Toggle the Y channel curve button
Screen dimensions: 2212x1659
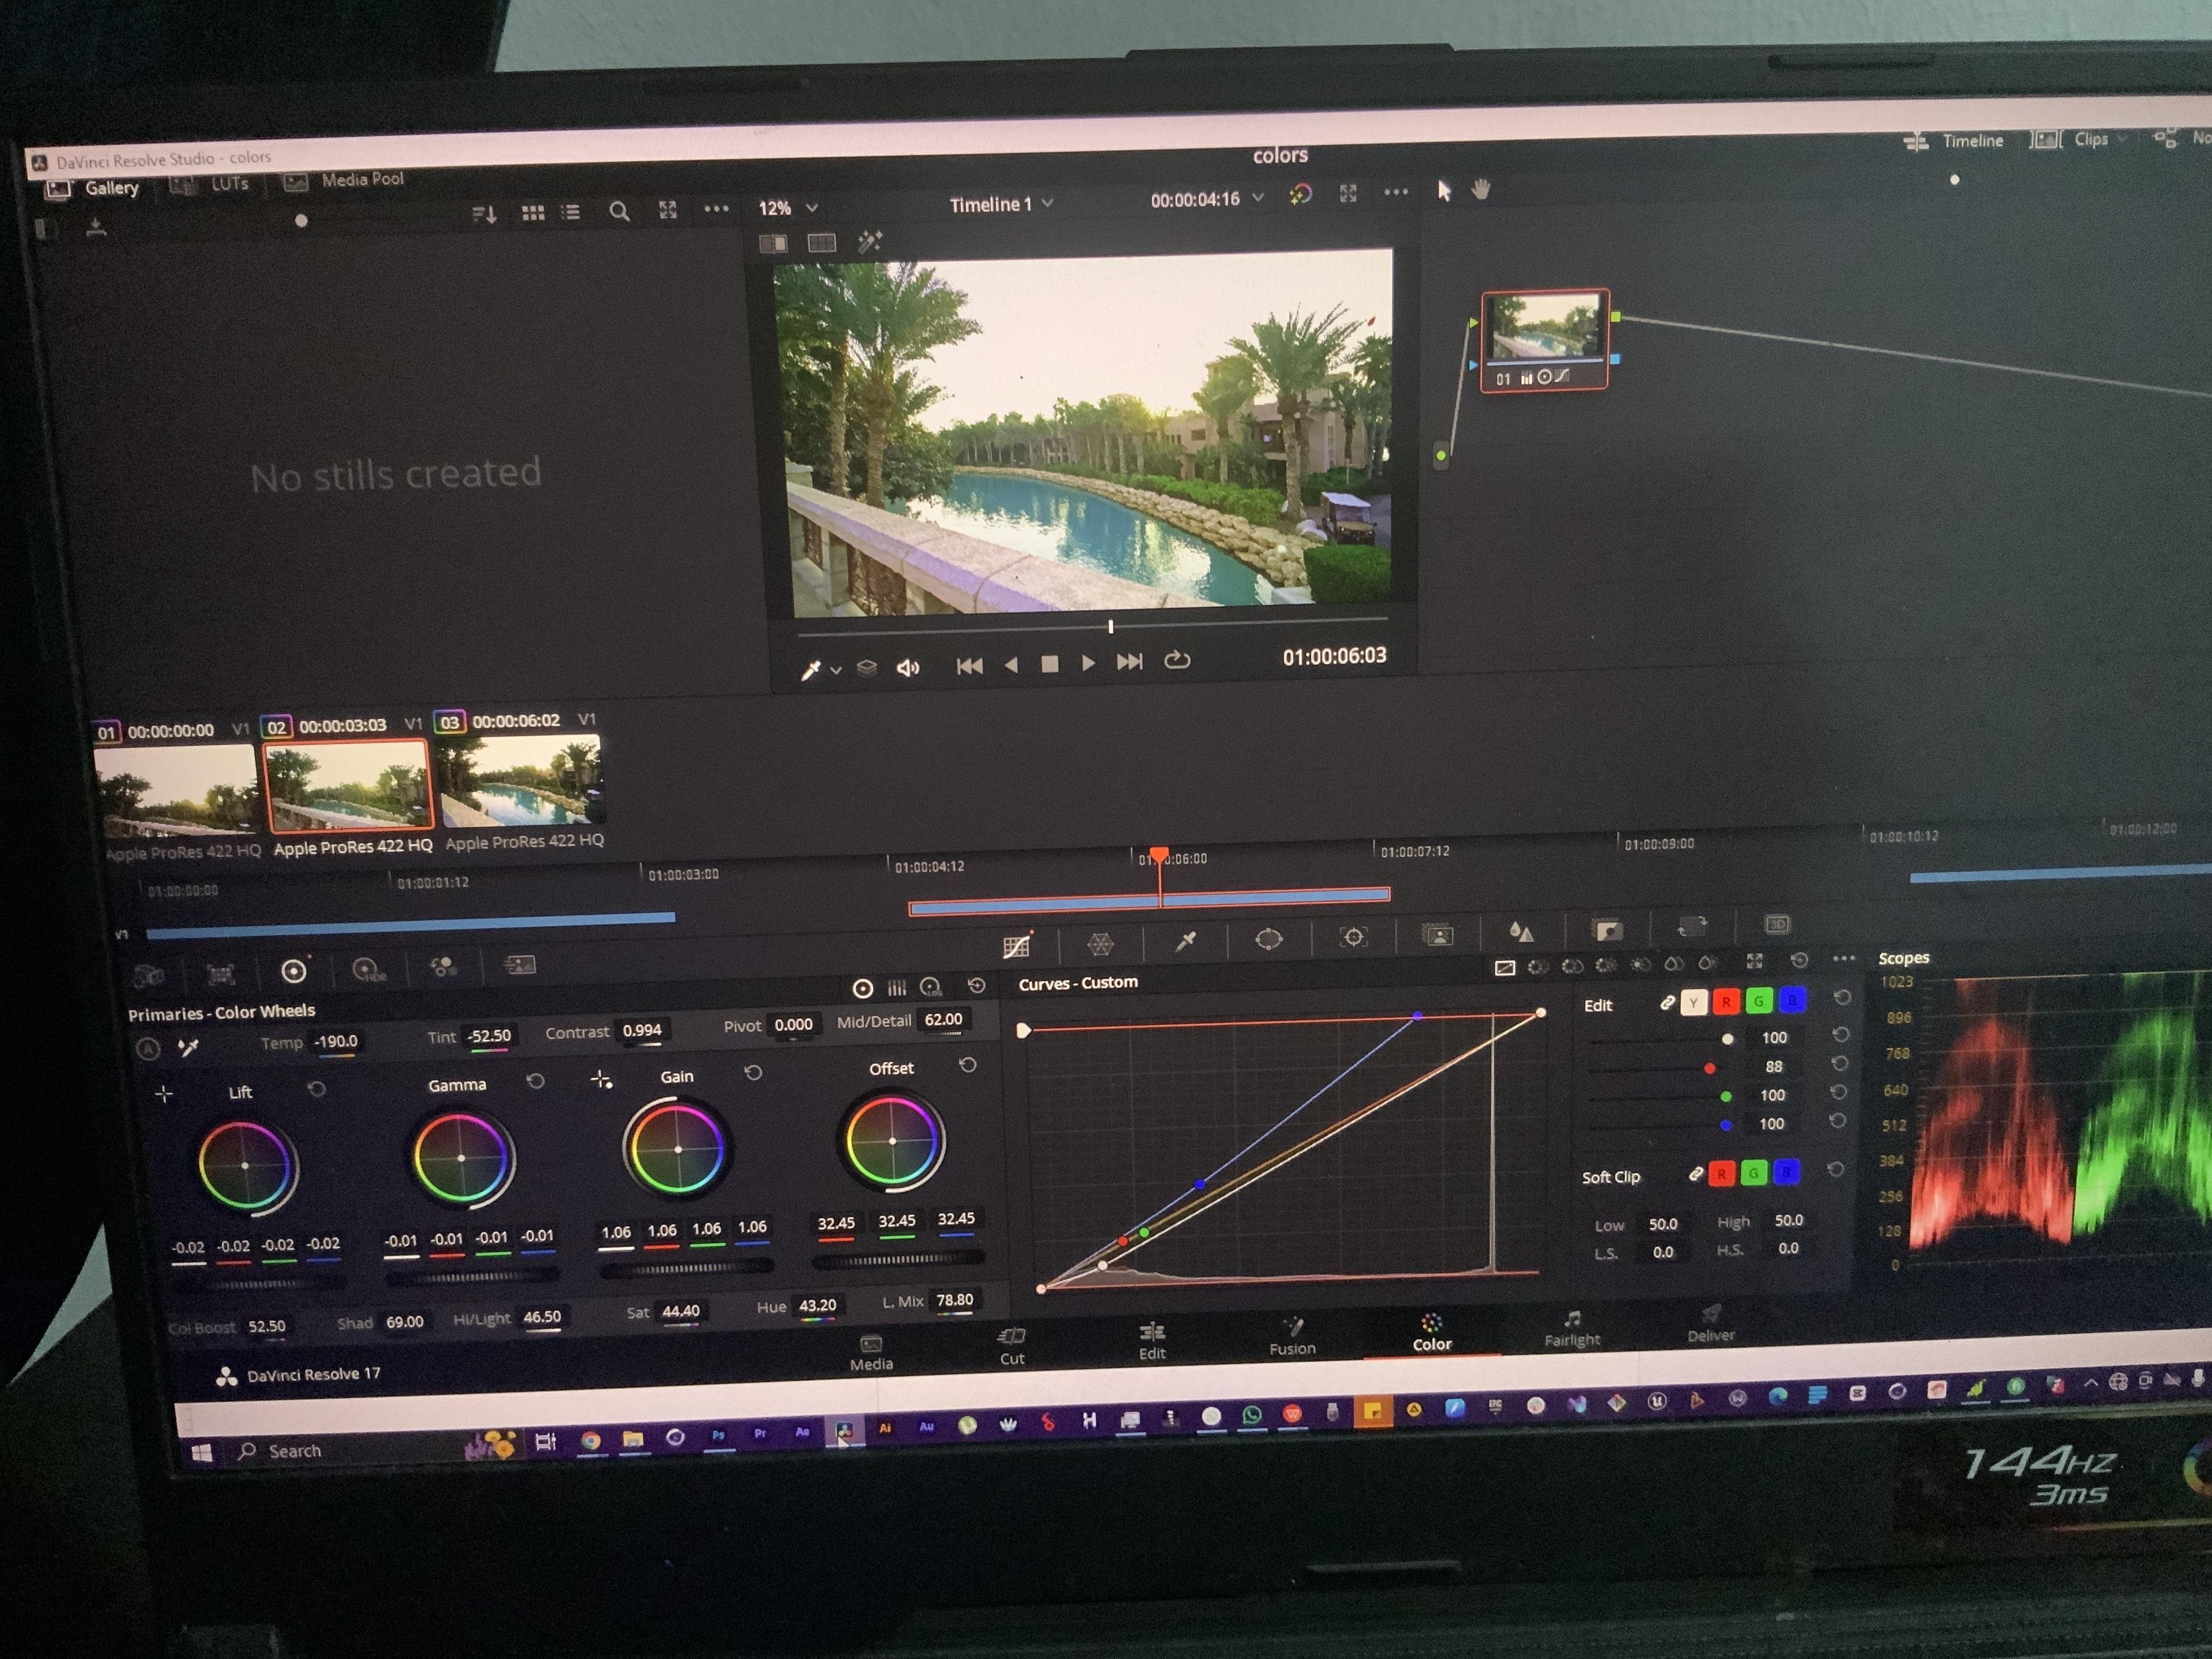point(1693,1002)
